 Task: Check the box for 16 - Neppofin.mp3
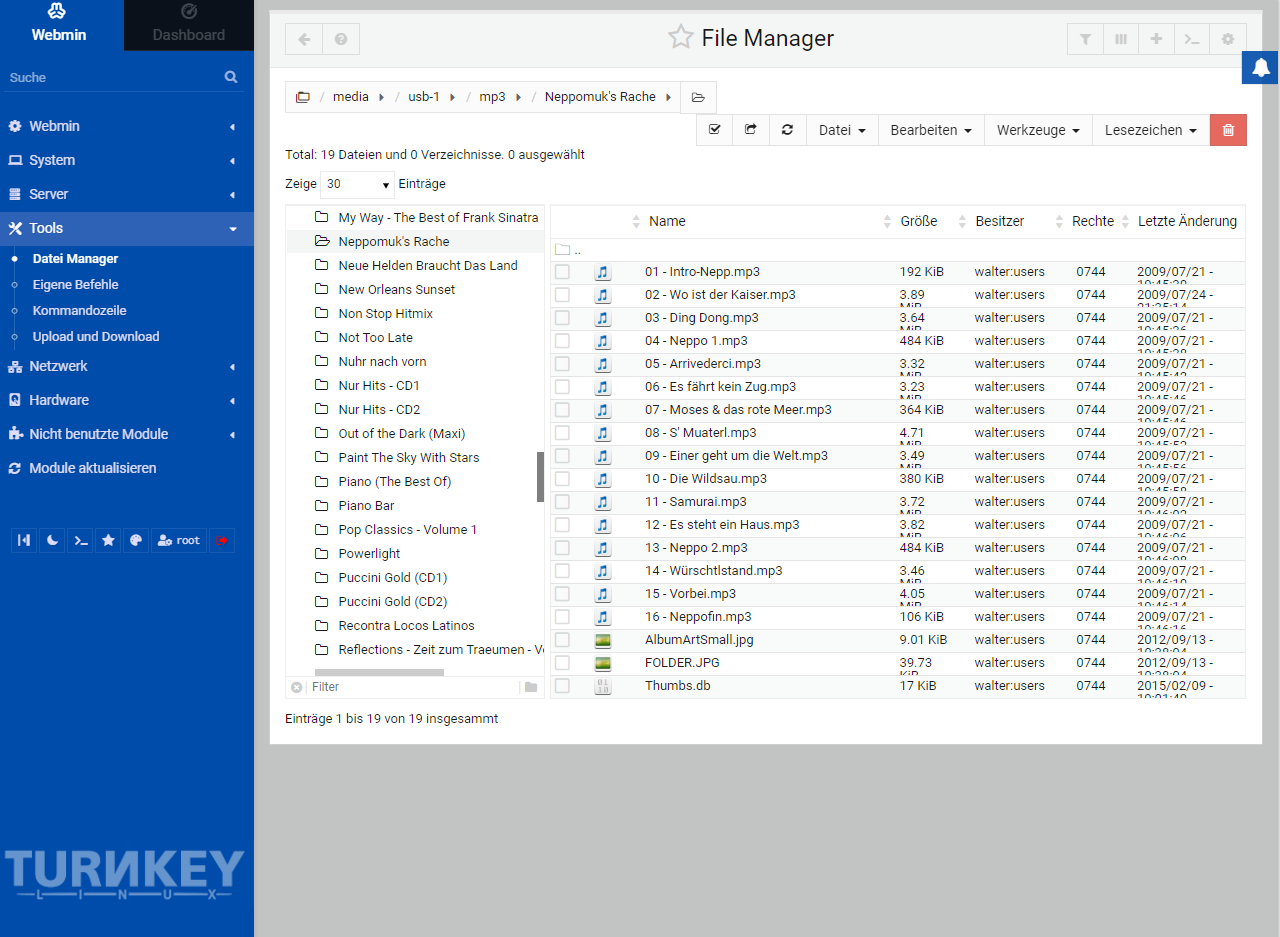point(562,617)
